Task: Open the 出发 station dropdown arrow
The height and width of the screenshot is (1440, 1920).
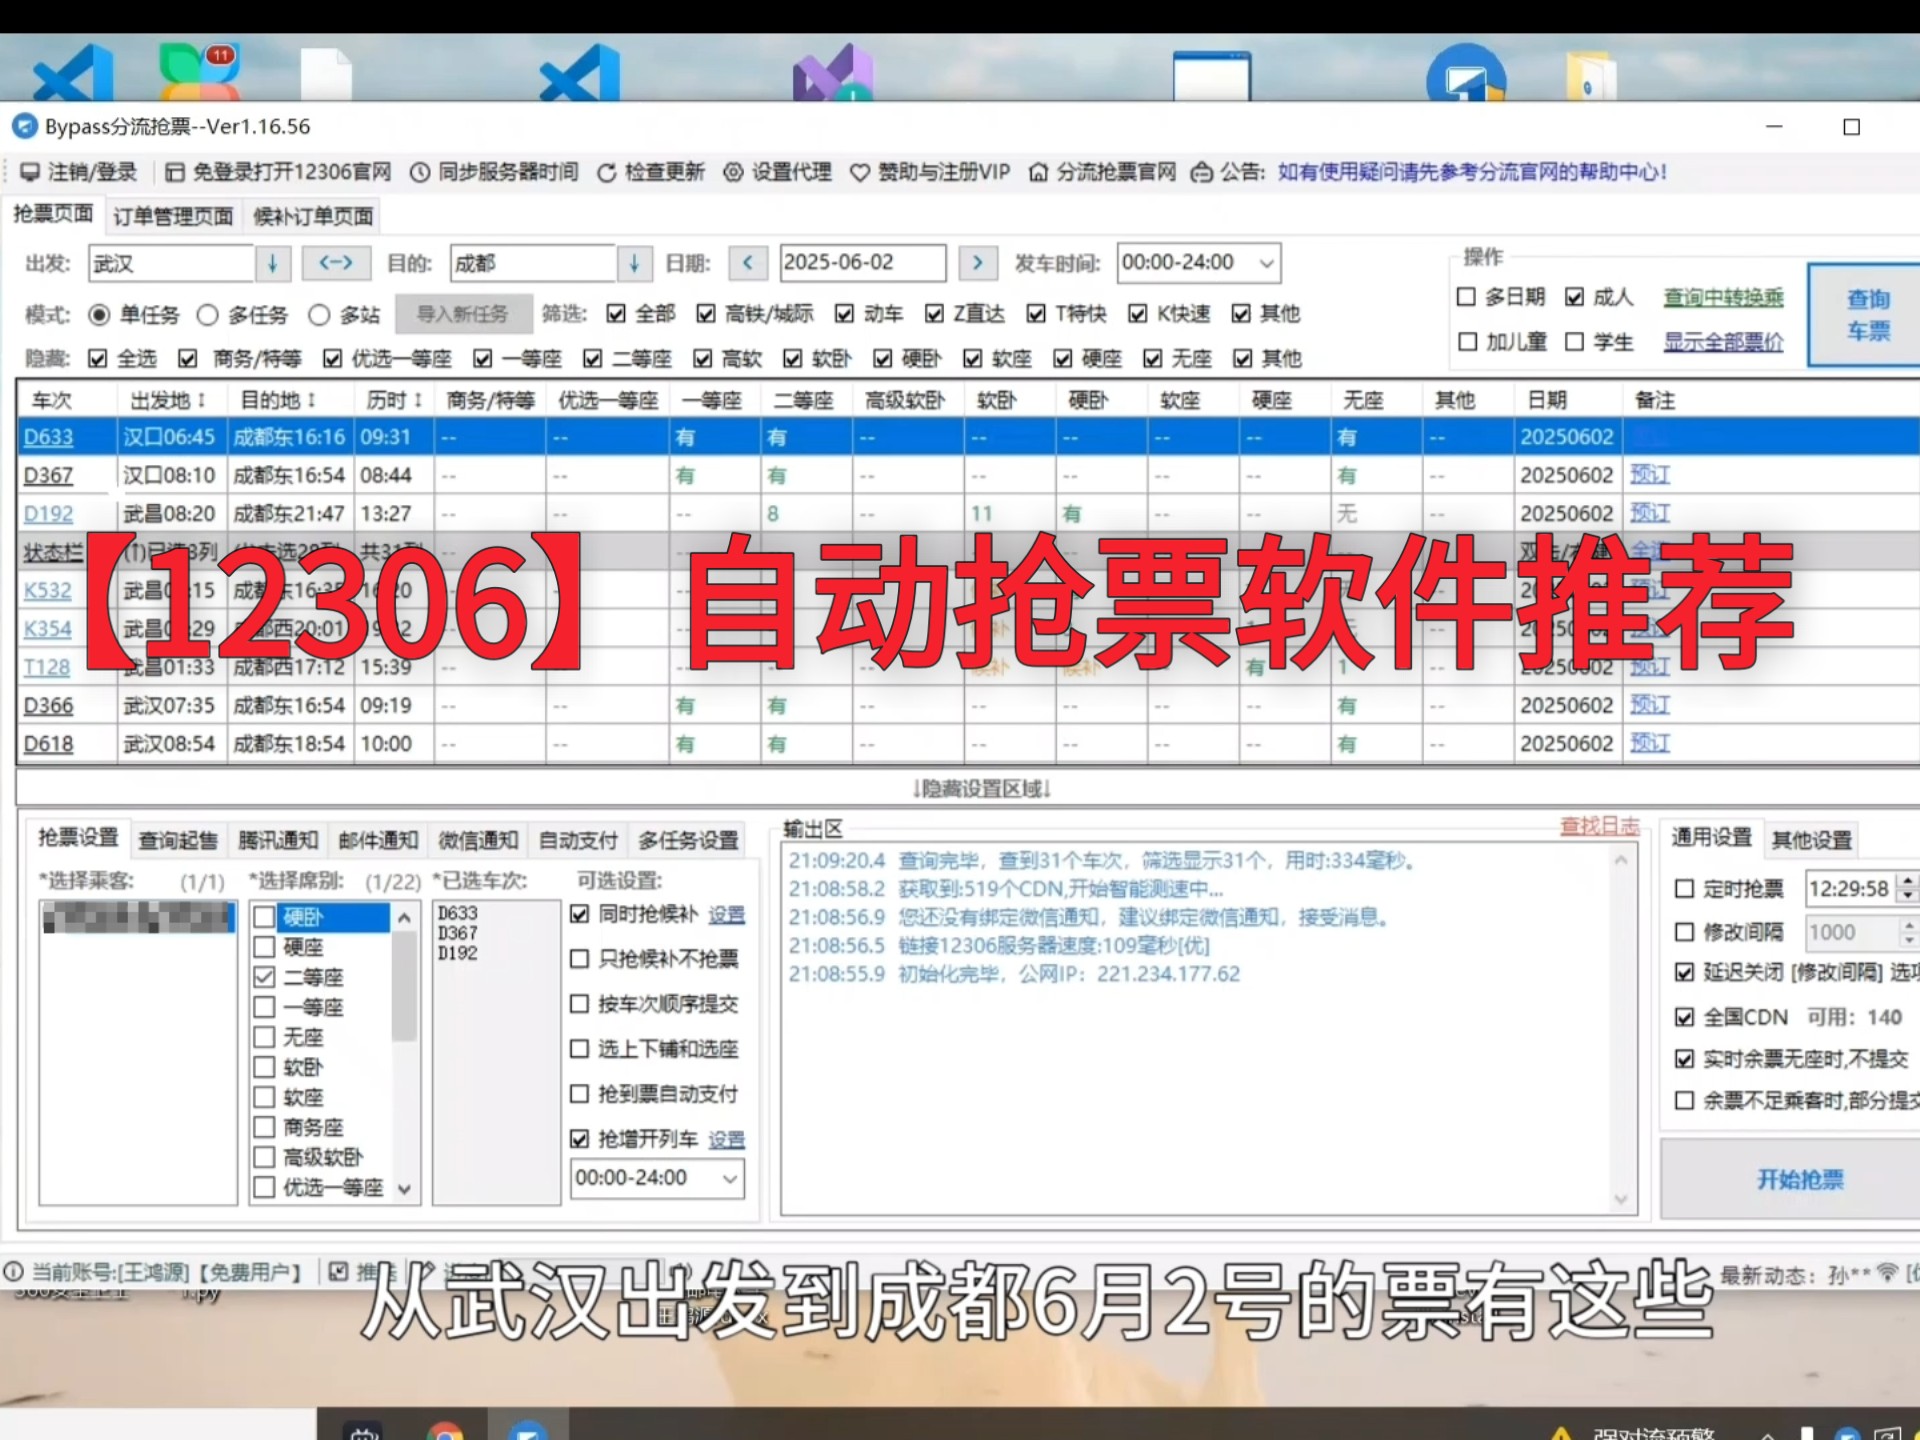Action: point(272,263)
